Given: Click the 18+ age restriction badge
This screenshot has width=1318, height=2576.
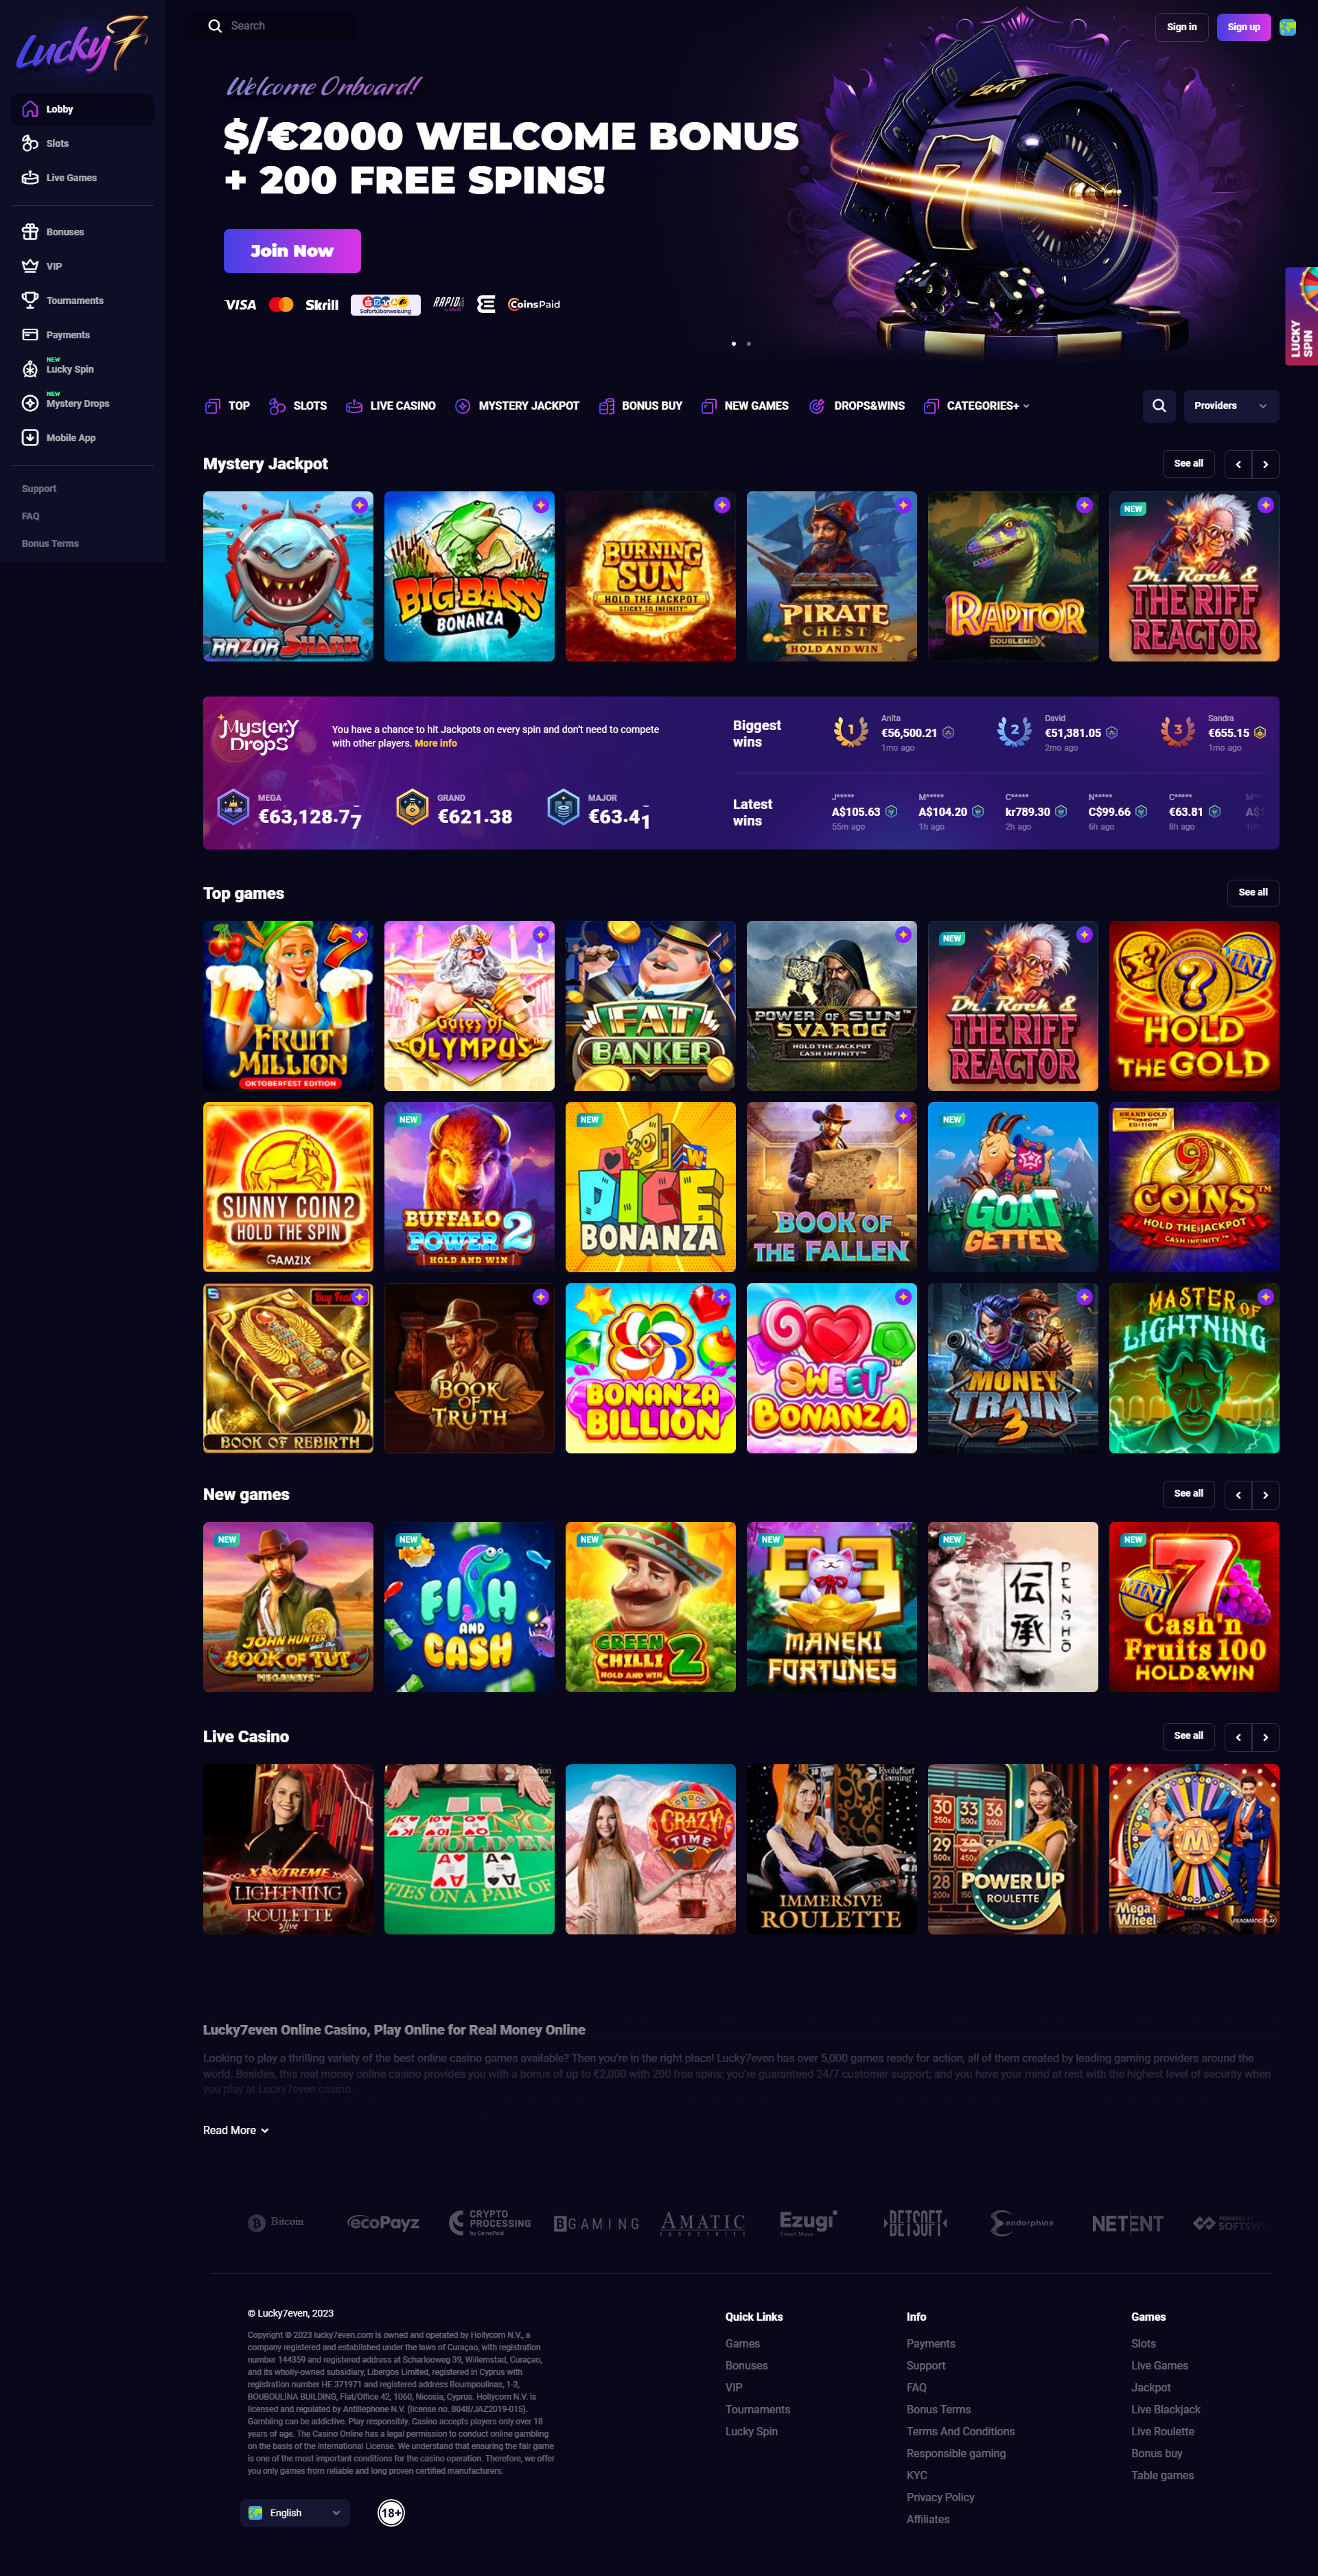Looking at the screenshot, I should pyautogui.click(x=391, y=2512).
